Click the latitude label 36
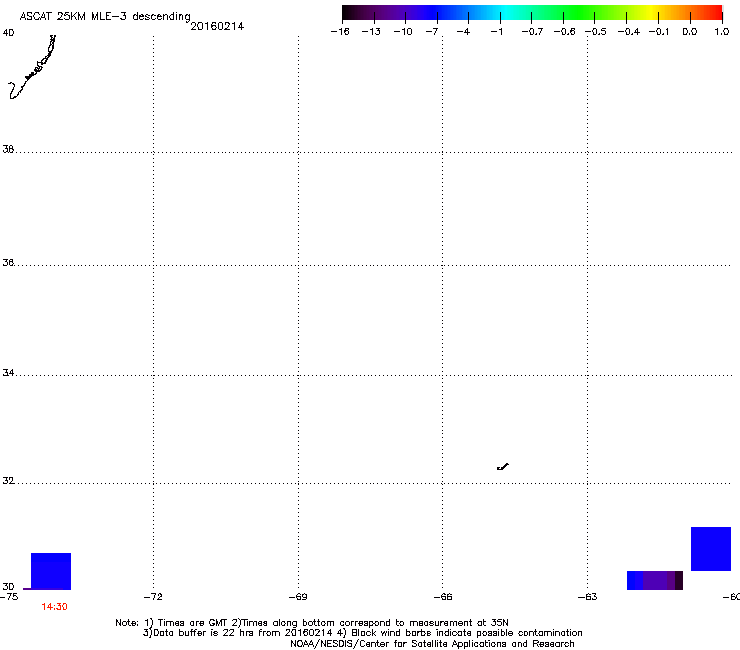The height and width of the screenshot is (650, 740). tap(8, 262)
